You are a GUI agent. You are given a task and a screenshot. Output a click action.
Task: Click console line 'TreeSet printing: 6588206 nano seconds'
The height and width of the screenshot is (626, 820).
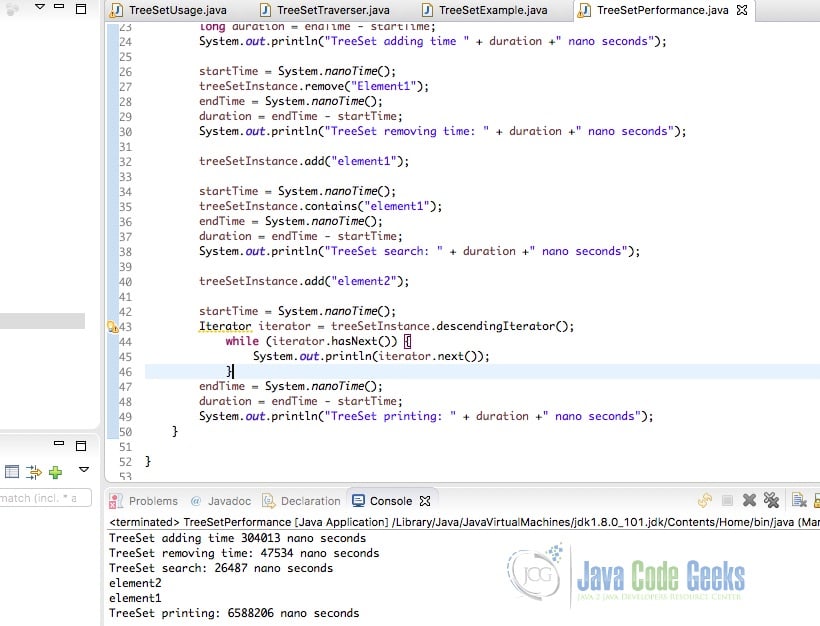(234, 613)
